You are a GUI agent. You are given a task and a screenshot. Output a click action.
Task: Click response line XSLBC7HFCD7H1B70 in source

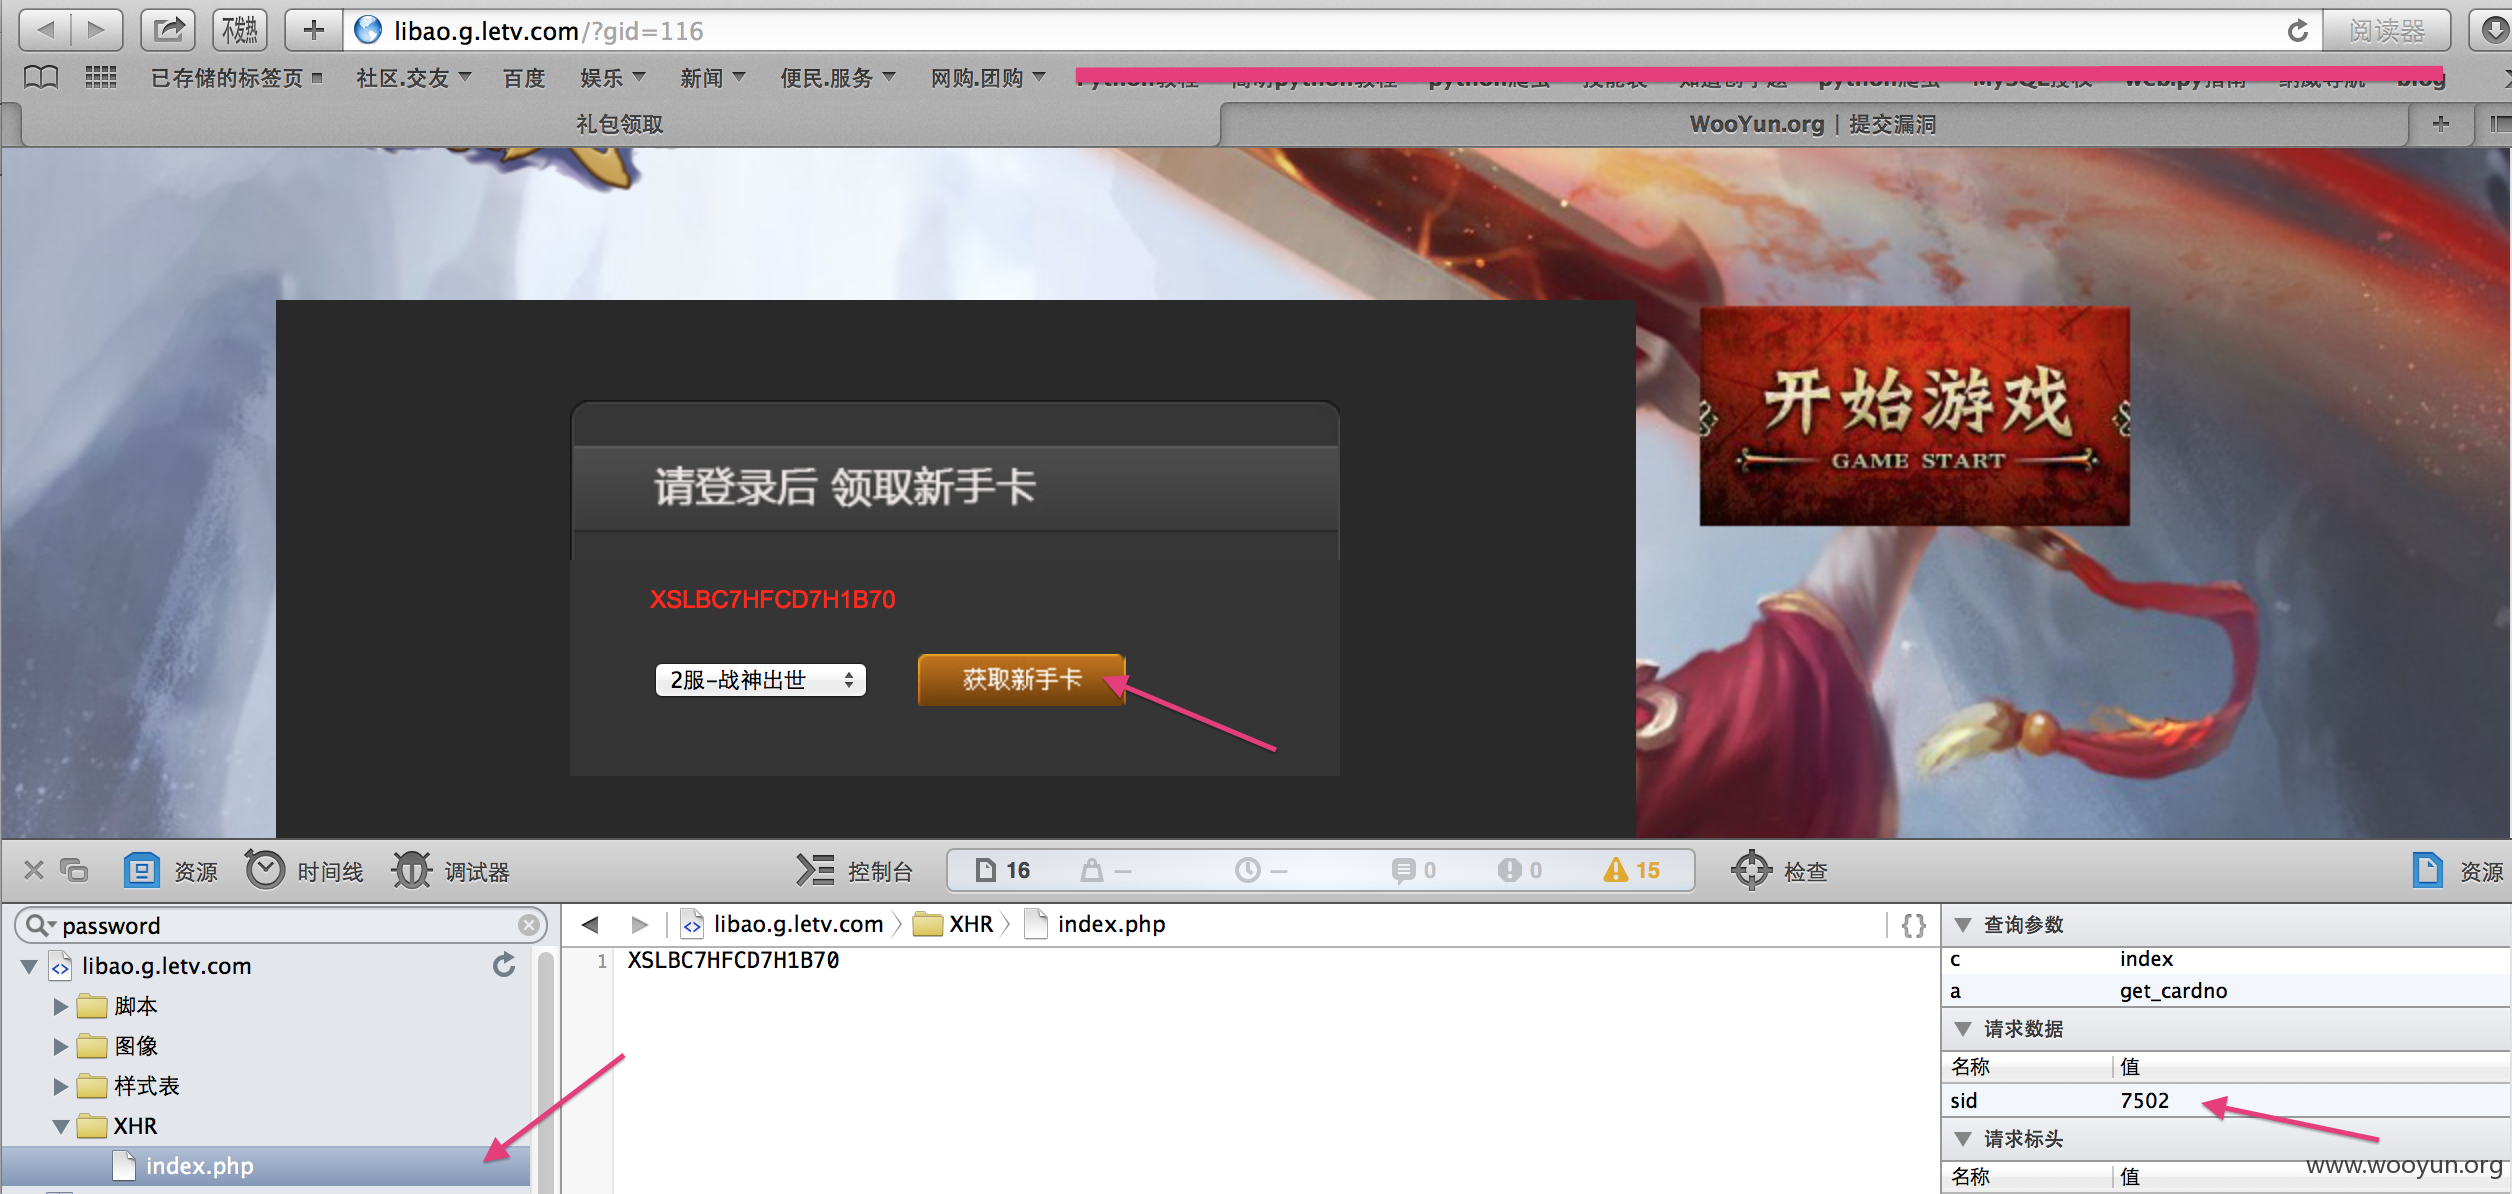point(733,960)
